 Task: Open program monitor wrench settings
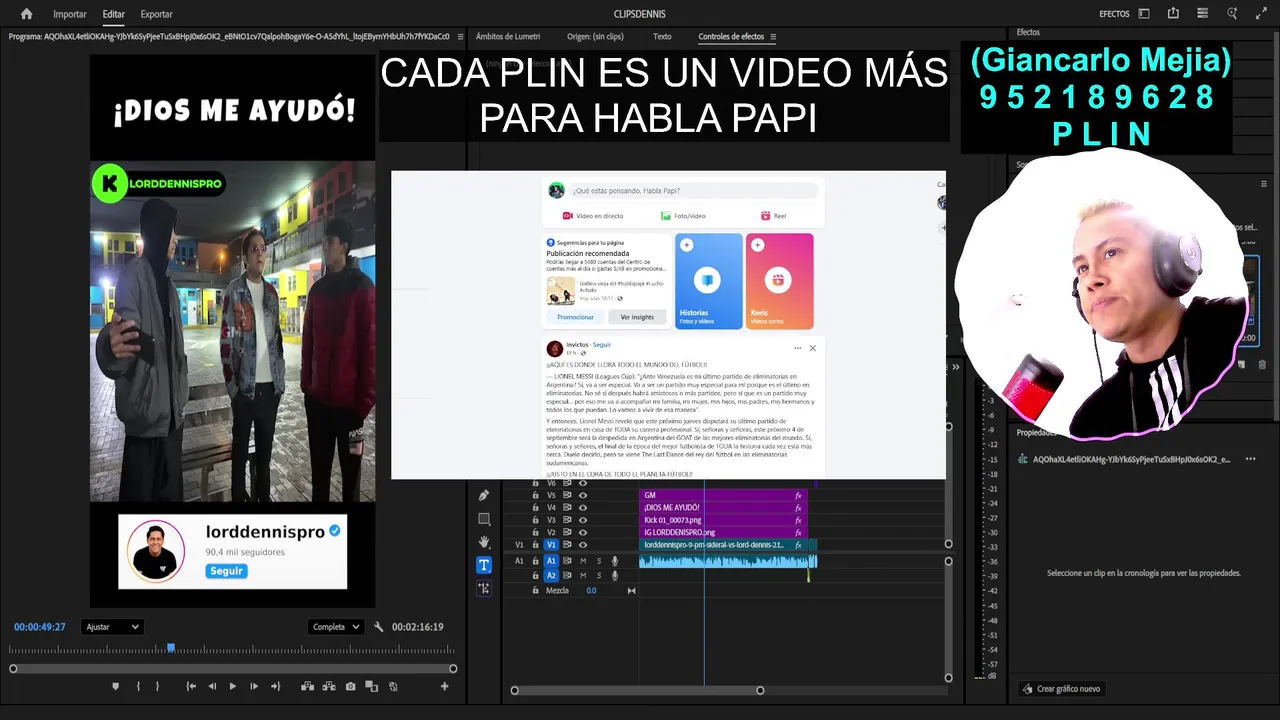click(x=379, y=627)
